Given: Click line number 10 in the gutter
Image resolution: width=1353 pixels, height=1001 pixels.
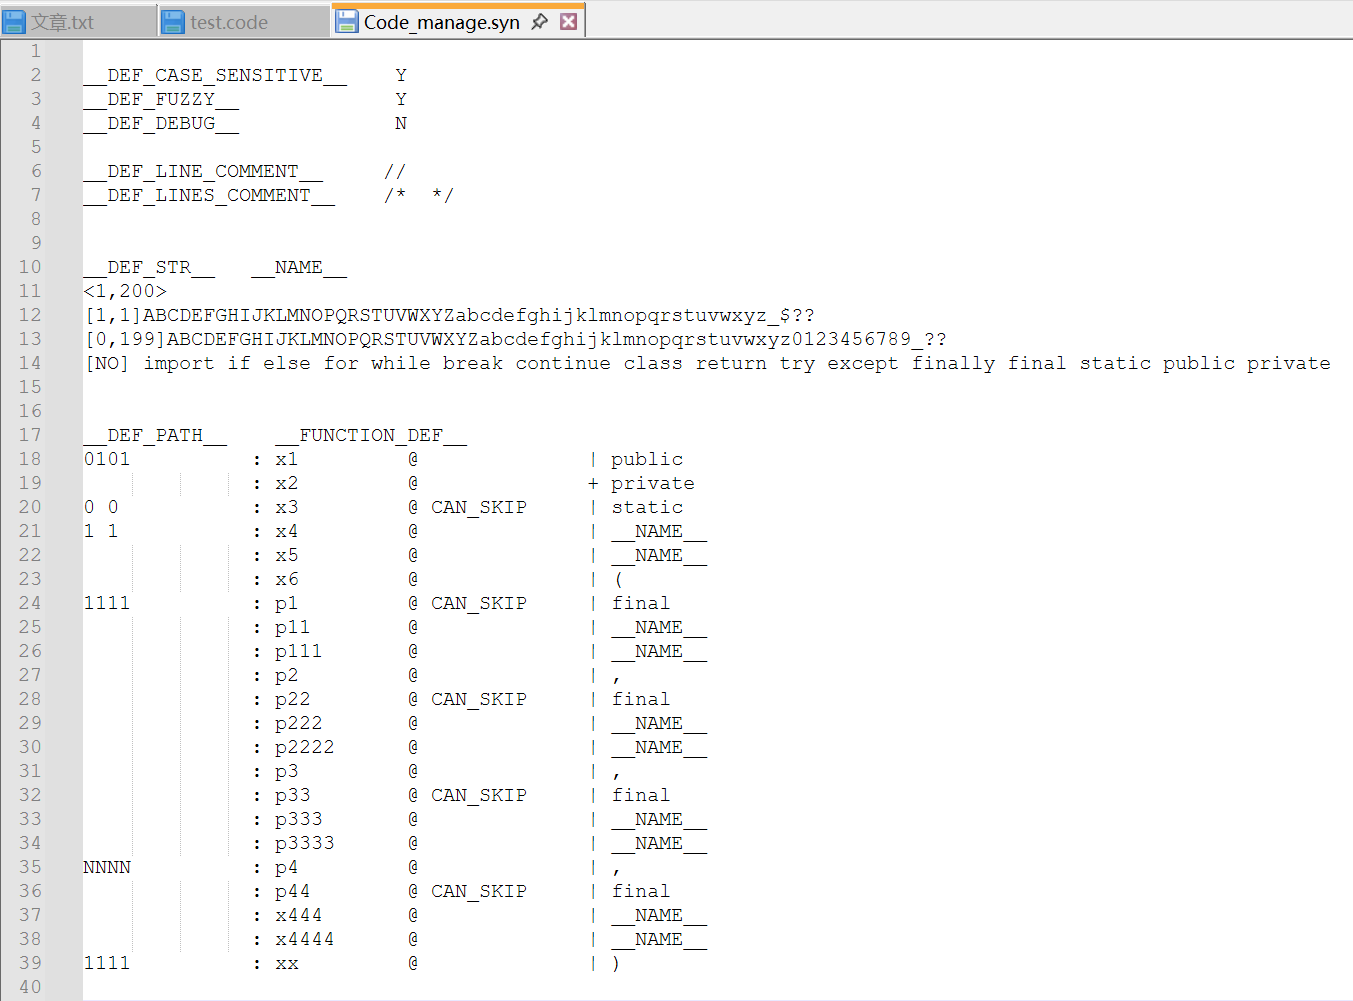Looking at the screenshot, I should click(30, 267).
